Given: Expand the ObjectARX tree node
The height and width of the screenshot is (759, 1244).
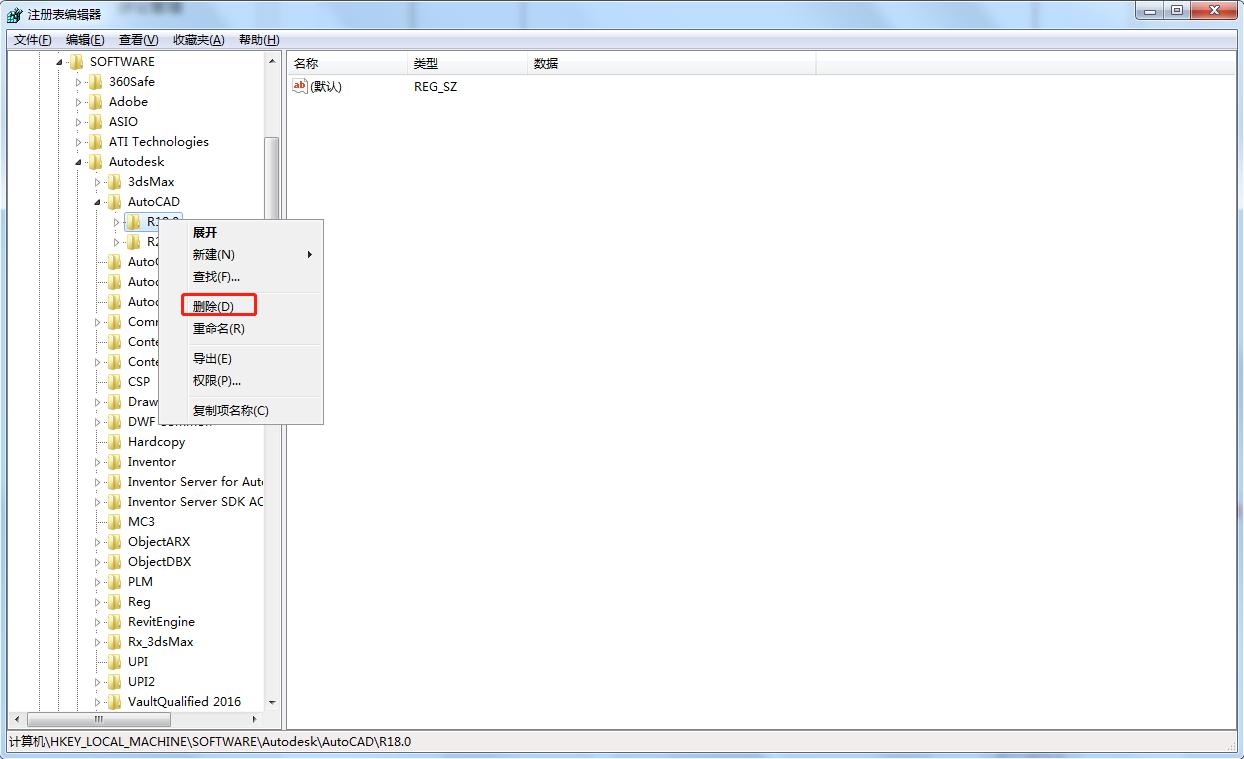Looking at the screenshot, I should [98, 542].
